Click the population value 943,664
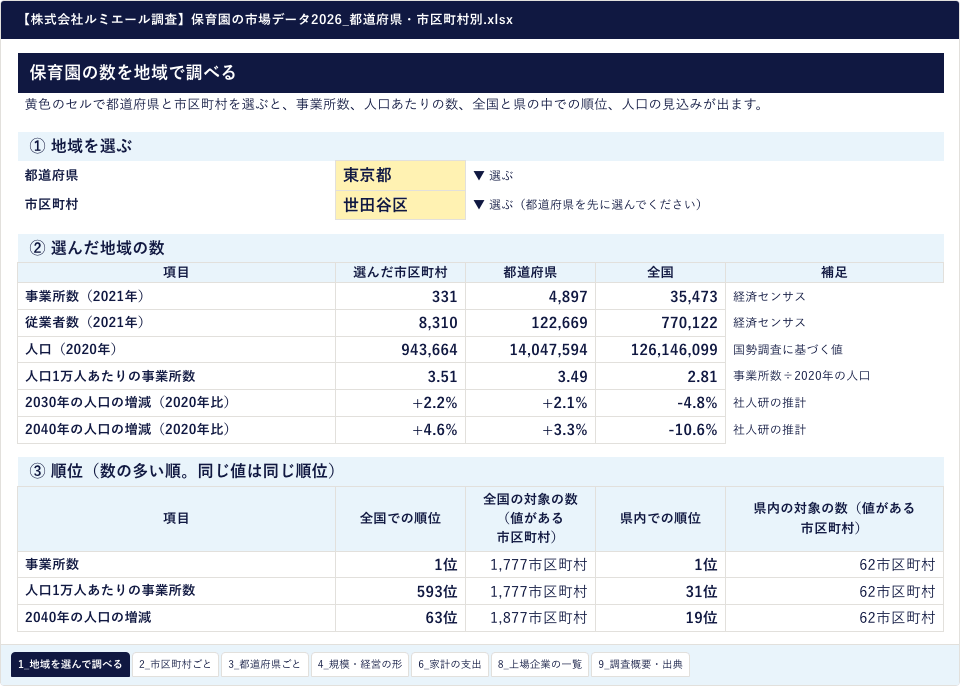This screenshot has height=686, width=960. pos(400,349)
